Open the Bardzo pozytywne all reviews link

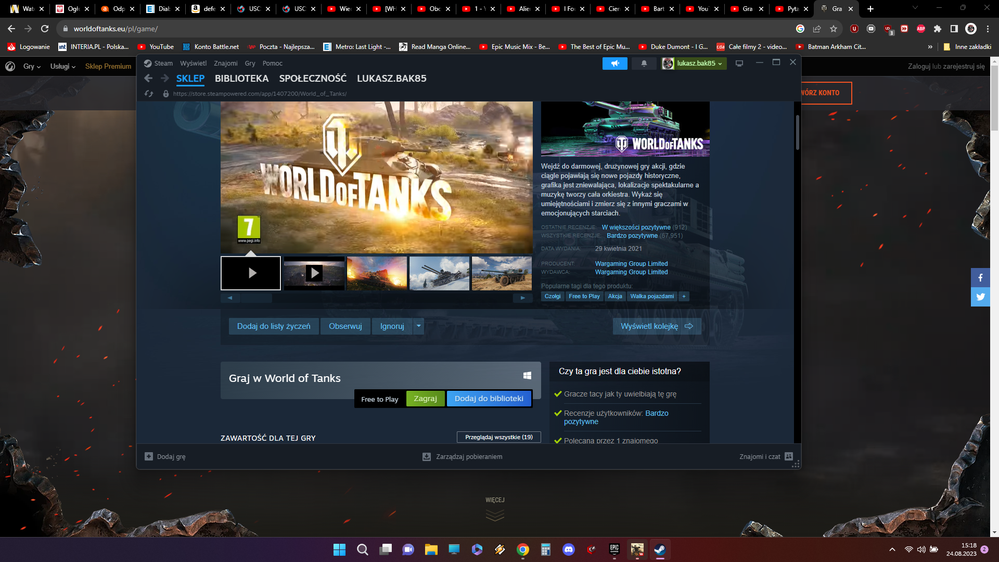point(632,236)
